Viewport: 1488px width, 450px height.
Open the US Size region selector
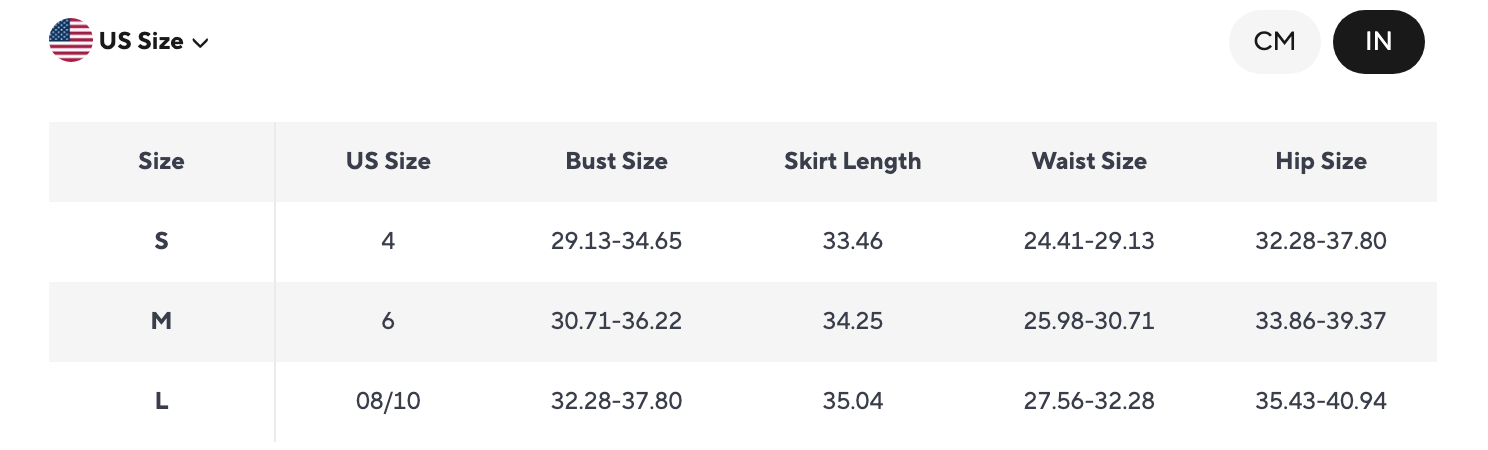click(129, 41)
